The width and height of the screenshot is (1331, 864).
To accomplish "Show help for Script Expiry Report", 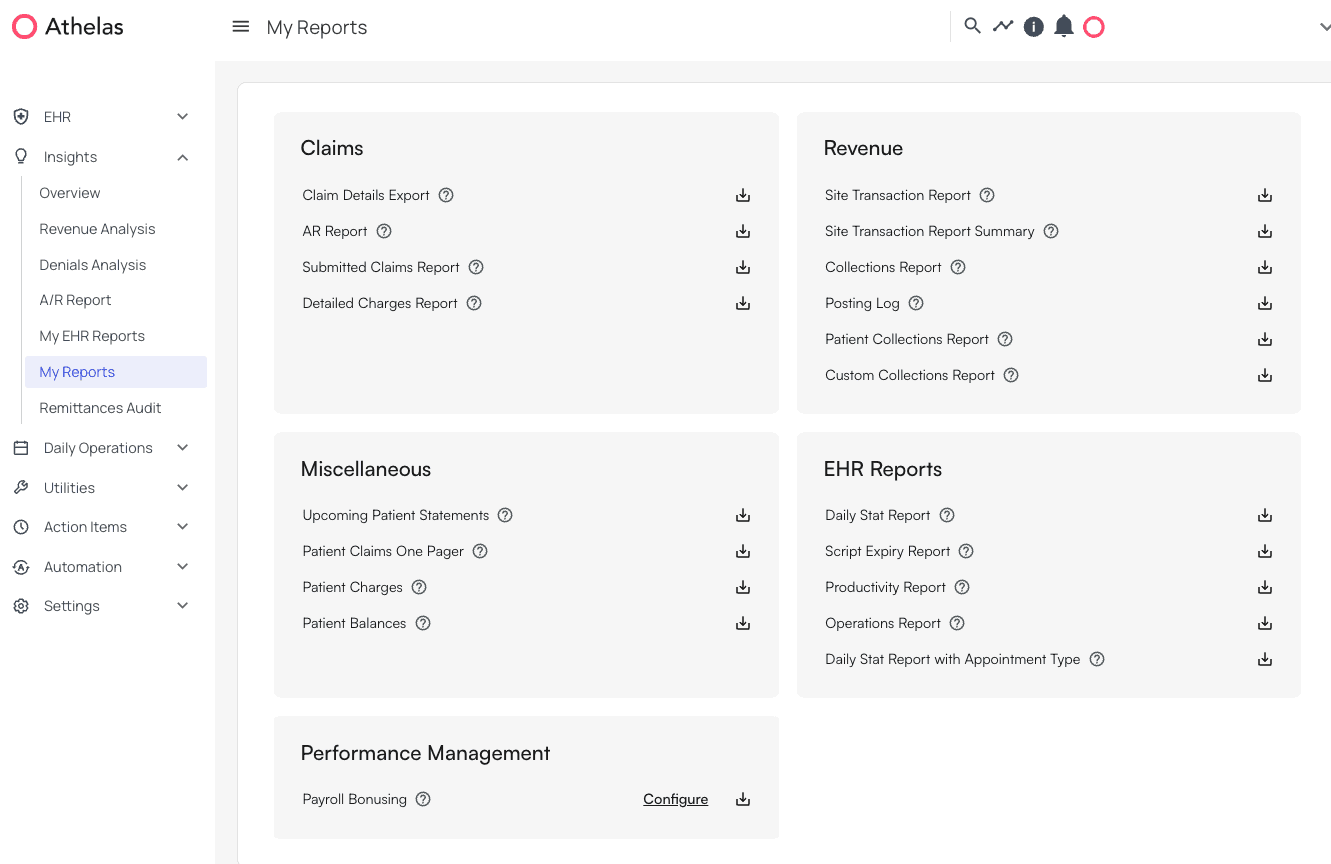I will tap(966, 552).
